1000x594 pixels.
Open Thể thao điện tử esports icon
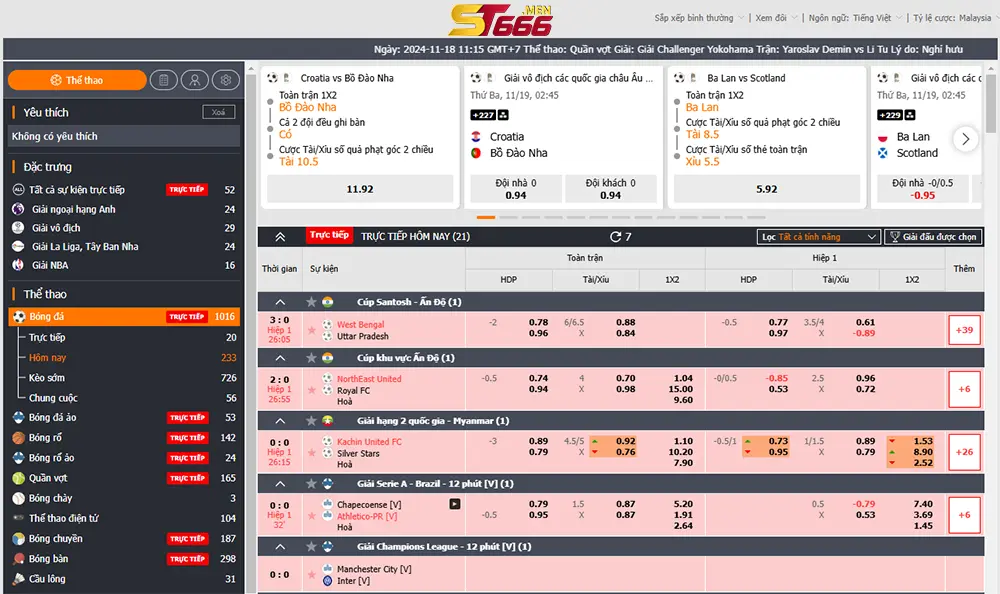[18, 518]
